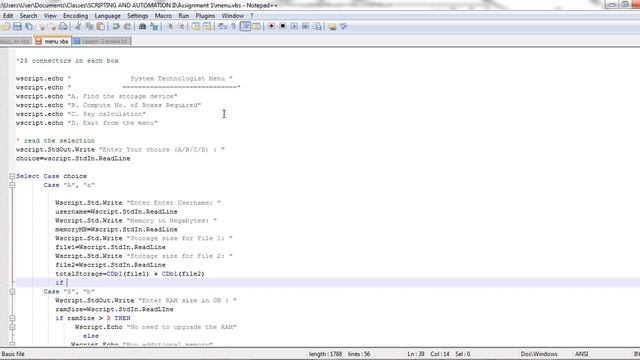Click 'Ln : 39' in the status bar
The image size is (640, 360).
point(416,354)
